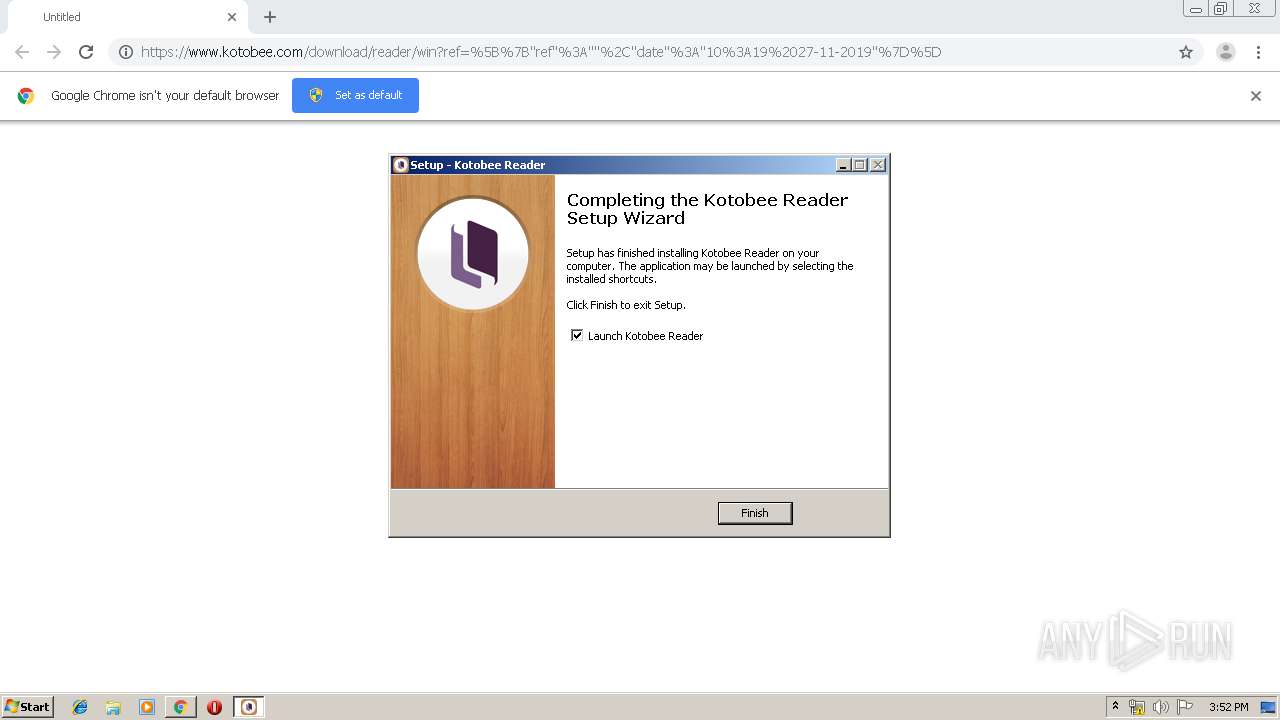Click the Completing the Kotobee Reader heading

707,209
